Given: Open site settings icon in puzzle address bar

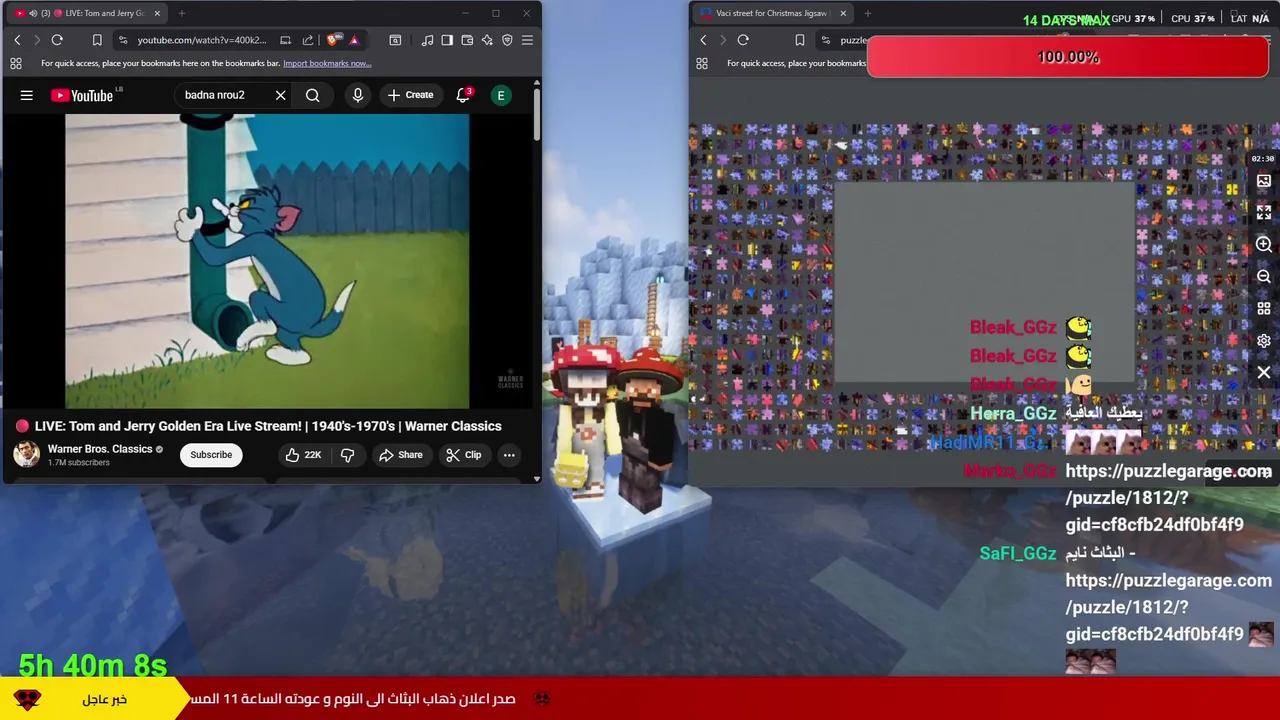Looking at the screenshot, I should [x=825, y=40].
